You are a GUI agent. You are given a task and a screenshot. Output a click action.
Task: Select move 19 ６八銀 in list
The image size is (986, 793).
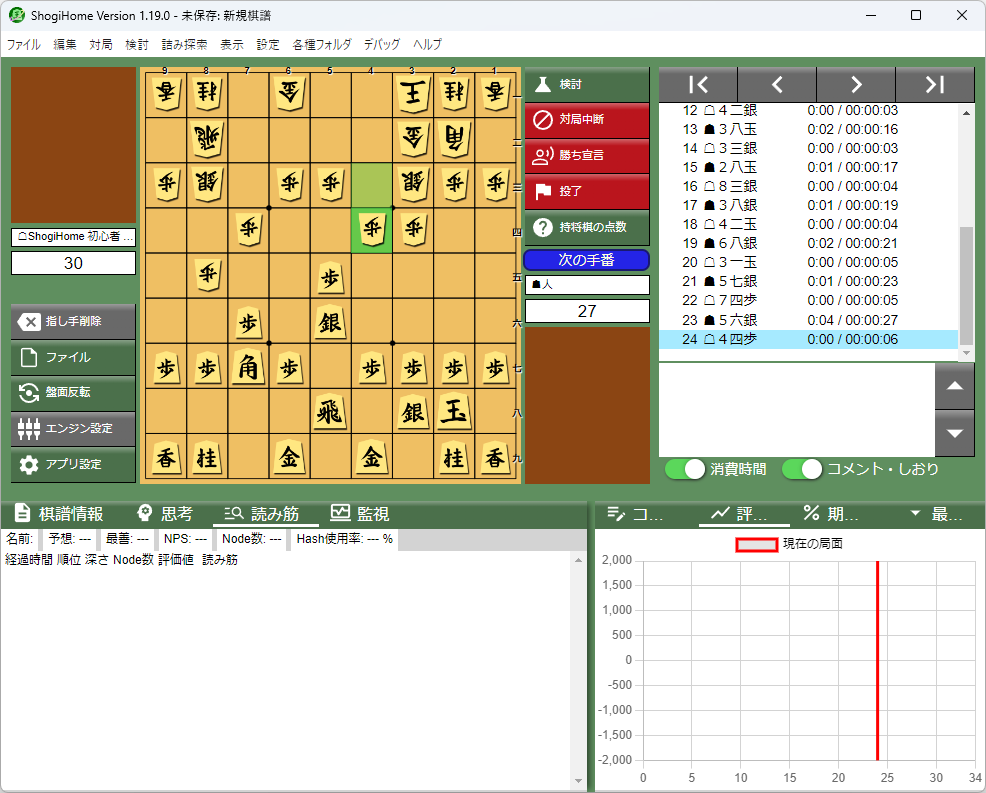point(808,243)
